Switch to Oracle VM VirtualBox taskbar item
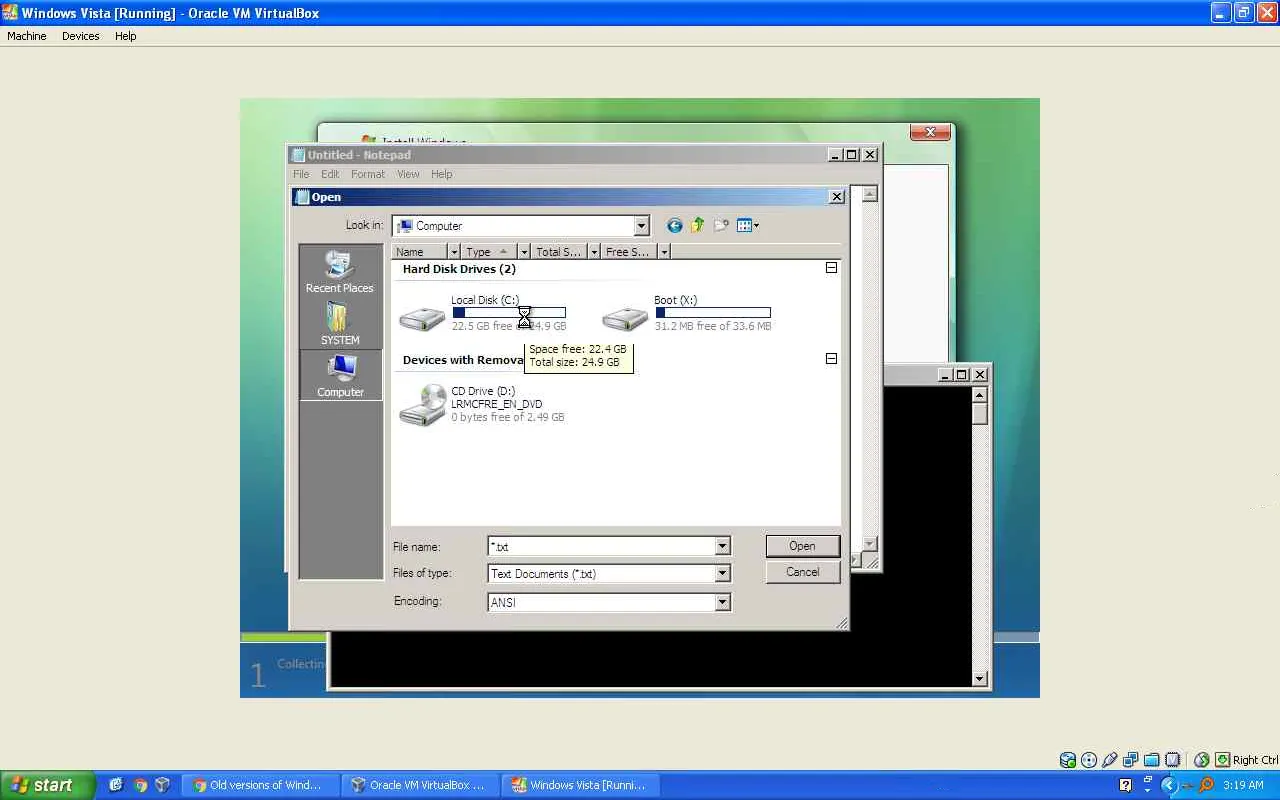Screen dimensions: 1280x800 421,785
